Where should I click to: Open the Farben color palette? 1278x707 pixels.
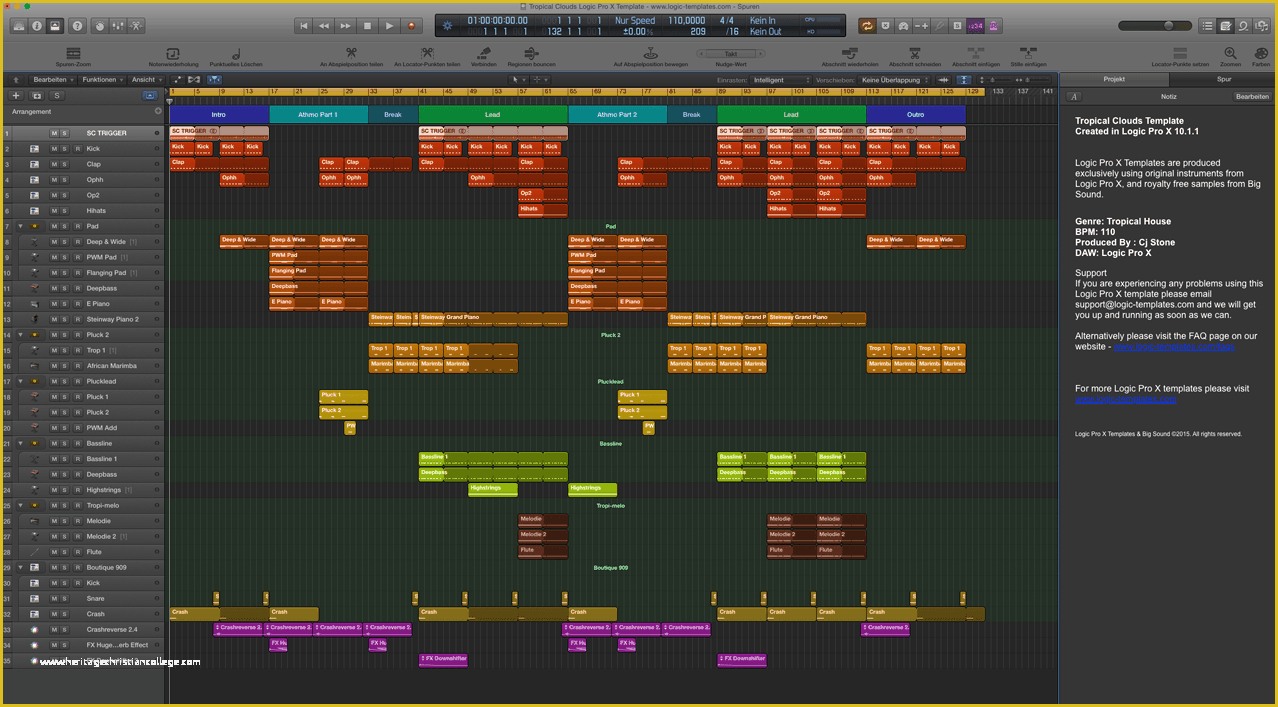coord(1259,56)
